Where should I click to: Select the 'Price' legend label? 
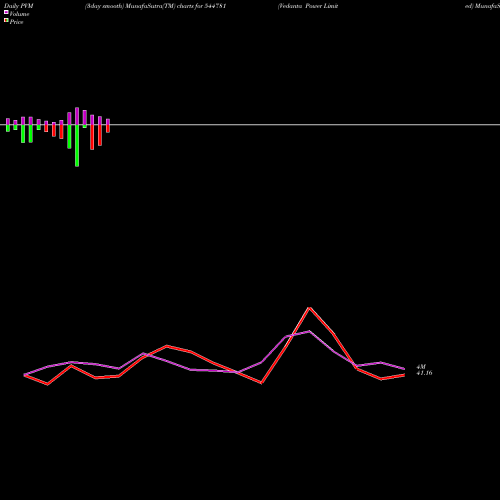pos(16,22)
